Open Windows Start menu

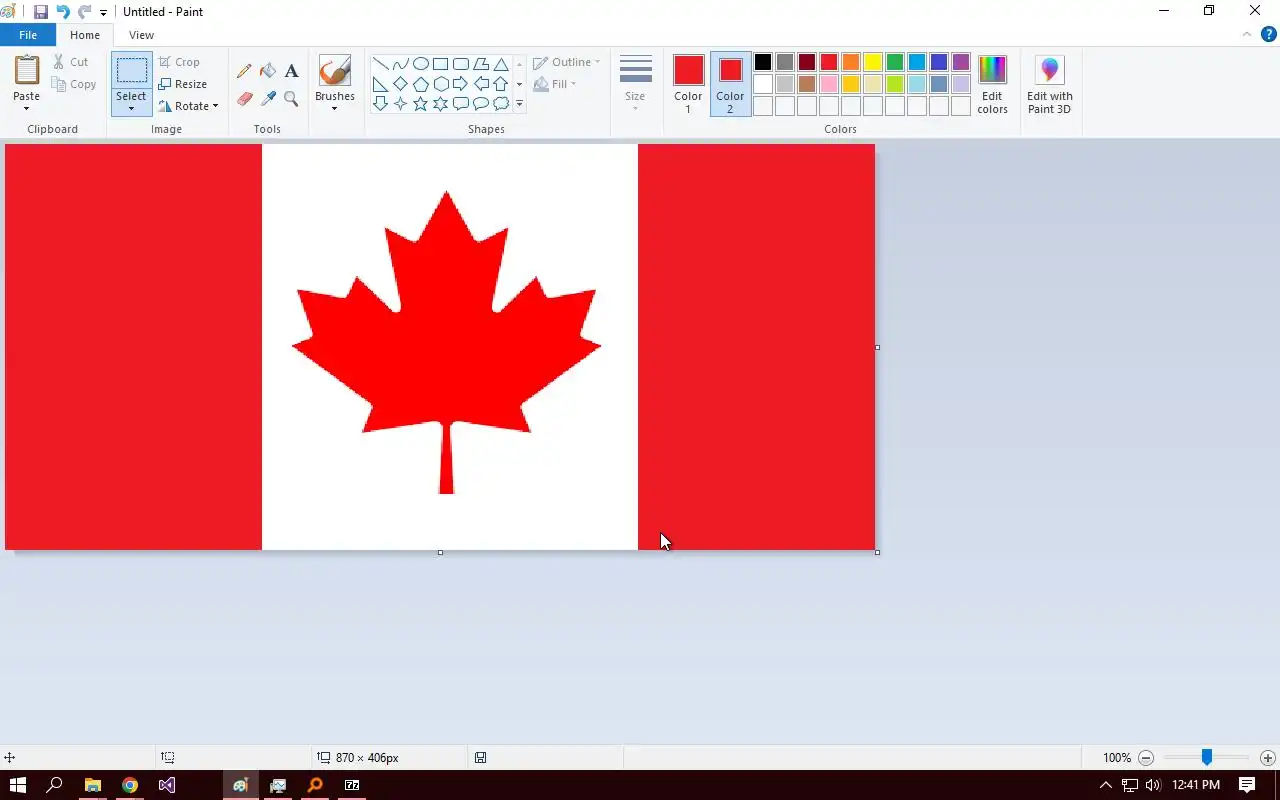17,785
